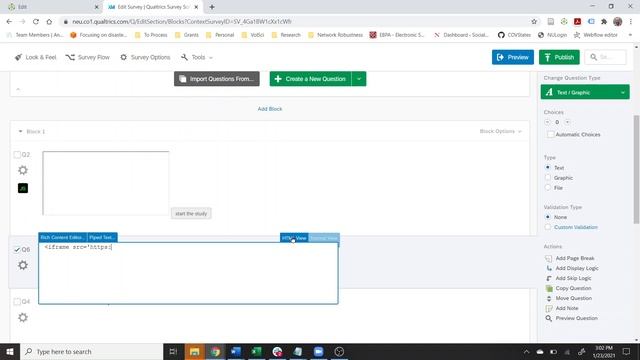Screen dimensions: 640x360
Task: Reload the page with refresh icon
Action: coord(36,22)
